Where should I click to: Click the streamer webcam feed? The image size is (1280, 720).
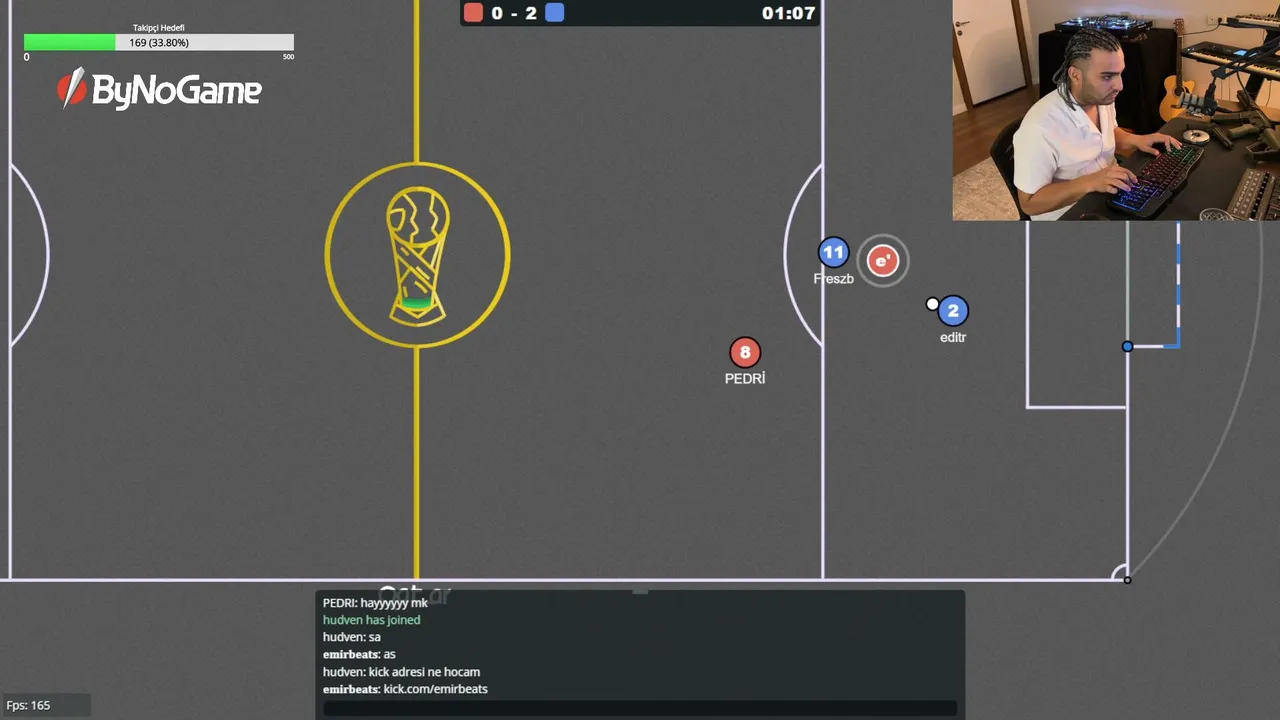pyautogui.click(x=1116, y=110)
